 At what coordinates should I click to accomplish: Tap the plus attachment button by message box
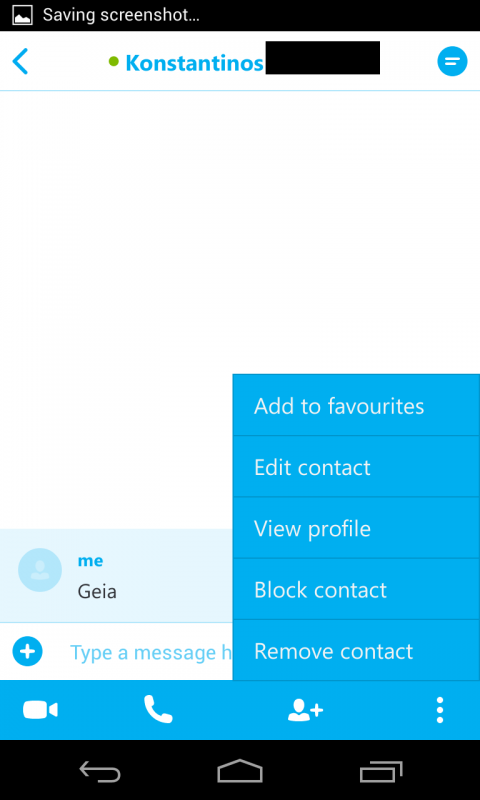click(x=27, y=652)
